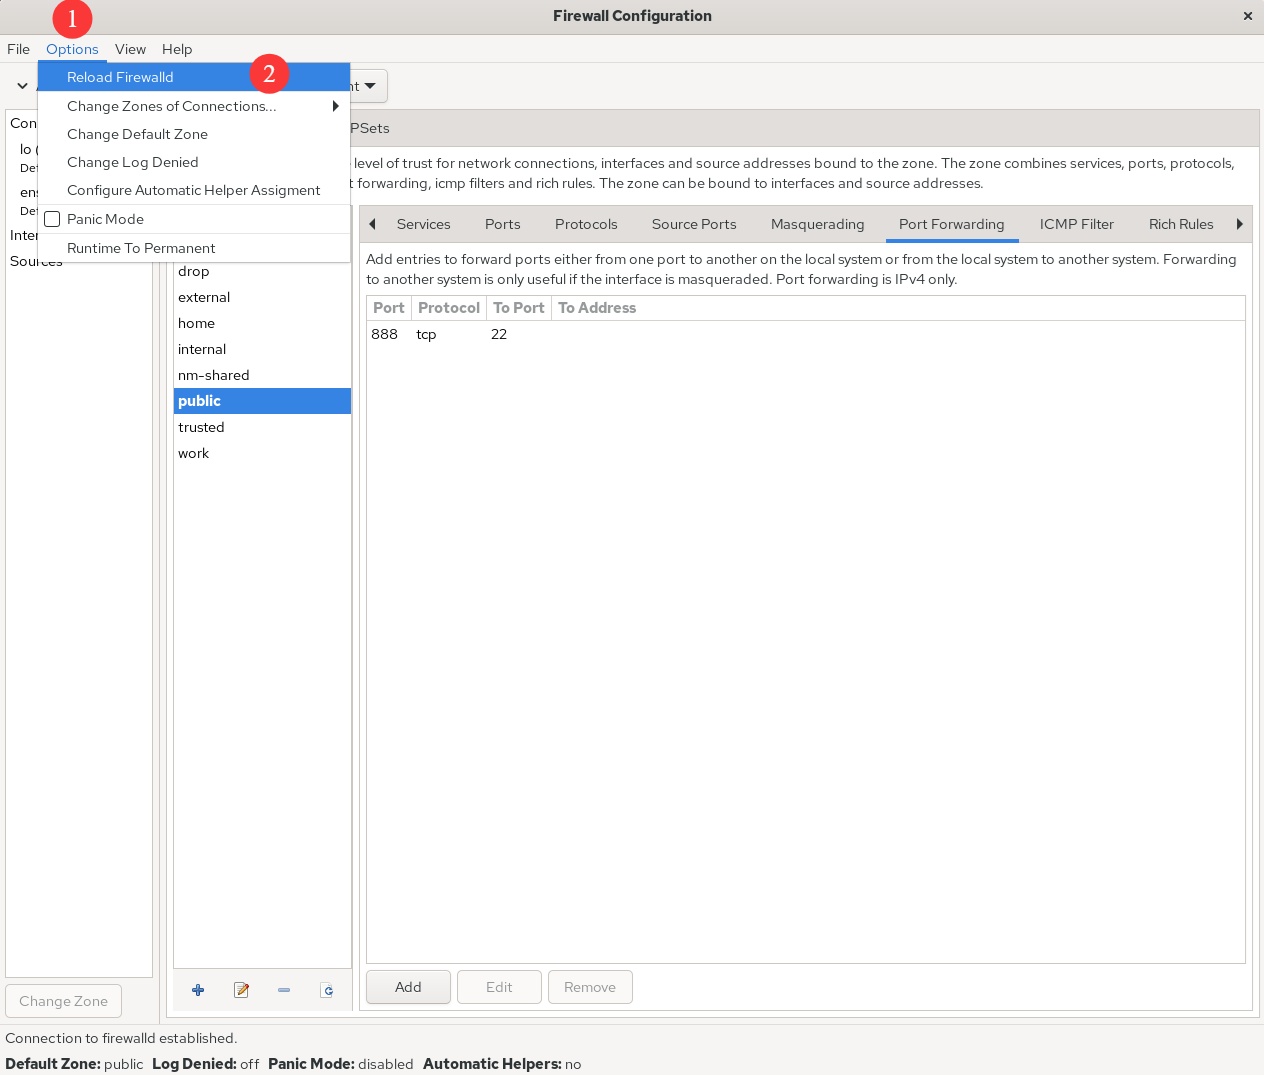Enable the Panic Mode checkbox
The width and height of the screenshot is (1264, 1075).
tap(53, 219)
